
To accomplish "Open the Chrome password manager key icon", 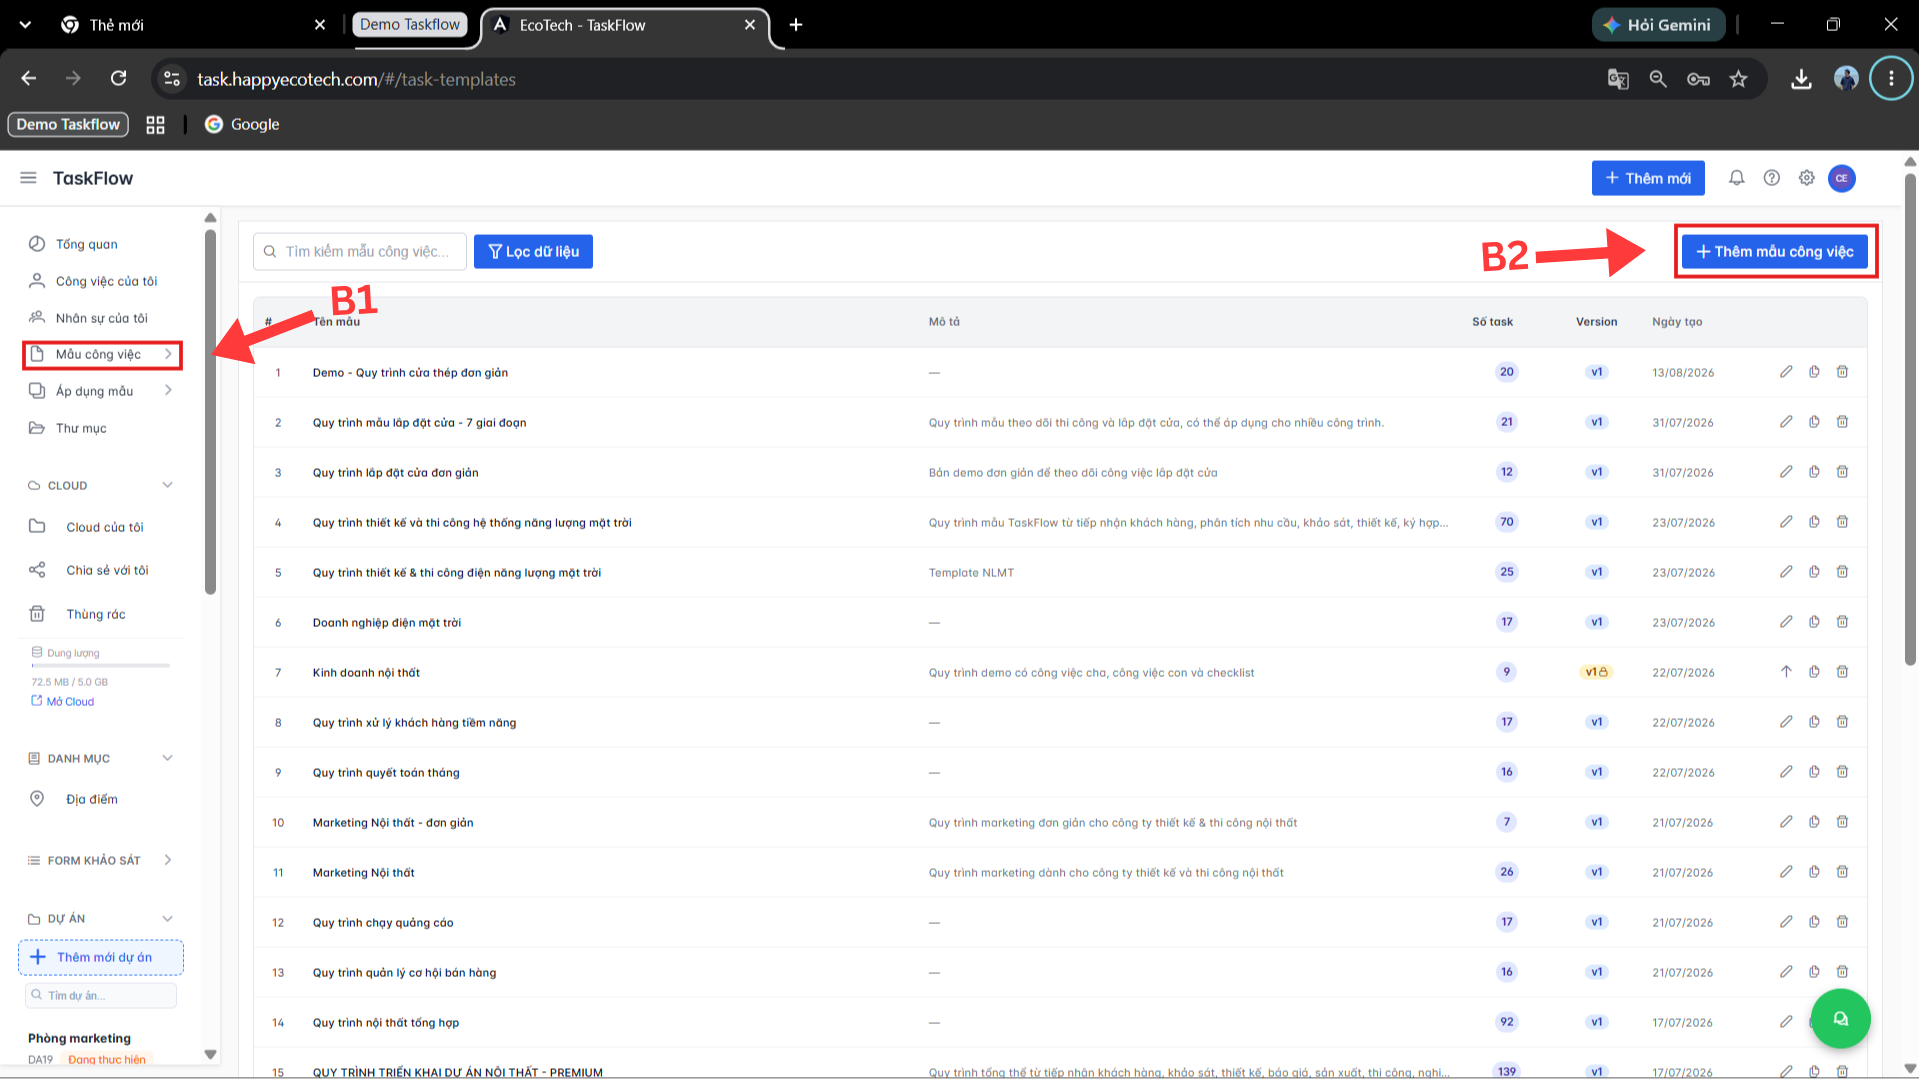I will click(1698, 79).
